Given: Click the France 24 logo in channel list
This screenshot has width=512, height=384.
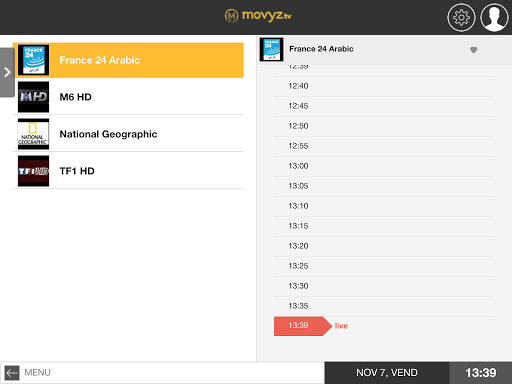Looking at the screenshot, I should [x=33, y=60].
